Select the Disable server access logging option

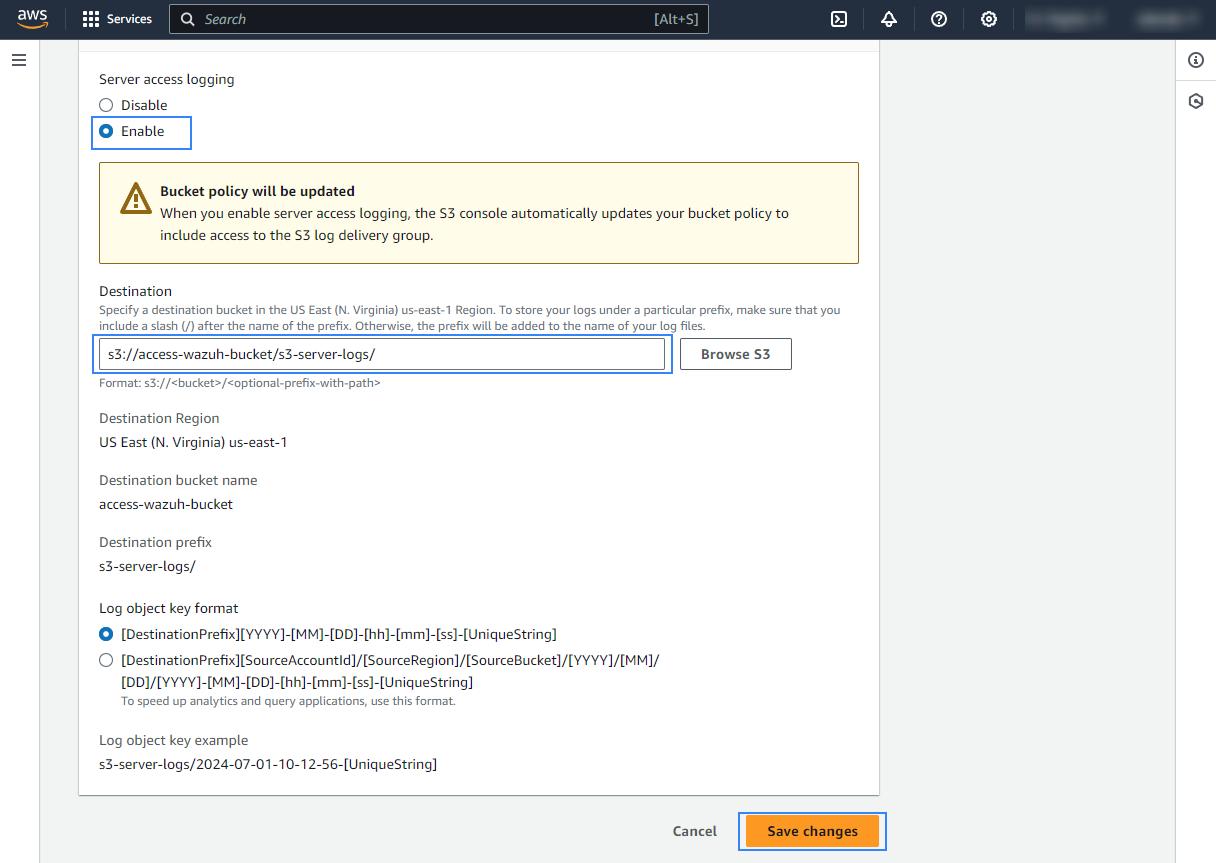[106, 105]
